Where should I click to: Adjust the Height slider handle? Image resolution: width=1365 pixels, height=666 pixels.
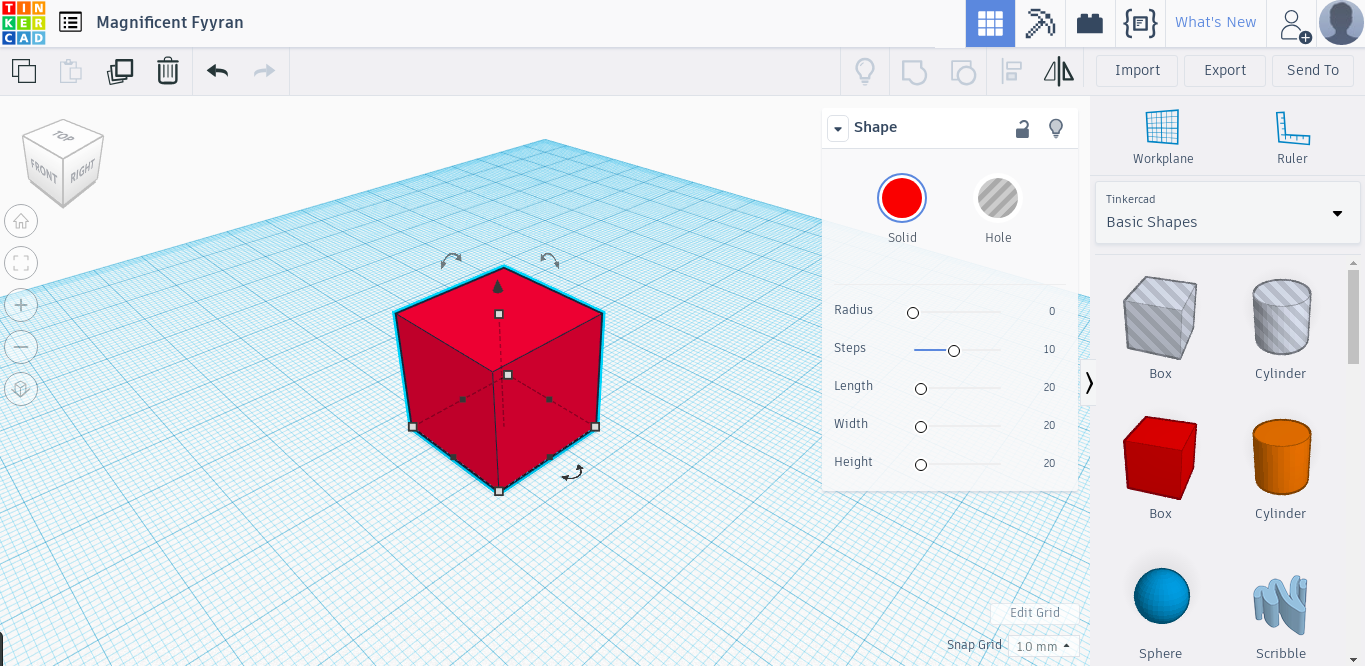(x=921, y=465)
